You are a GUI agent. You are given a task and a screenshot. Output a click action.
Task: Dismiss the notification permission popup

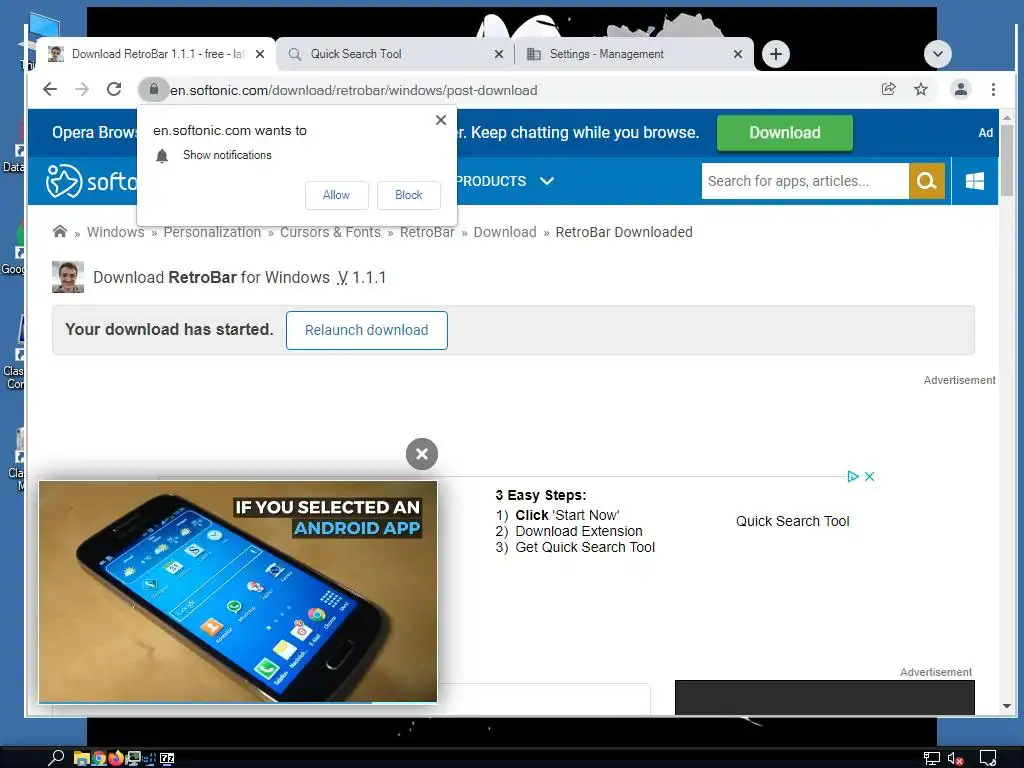(x=441, y=120)
